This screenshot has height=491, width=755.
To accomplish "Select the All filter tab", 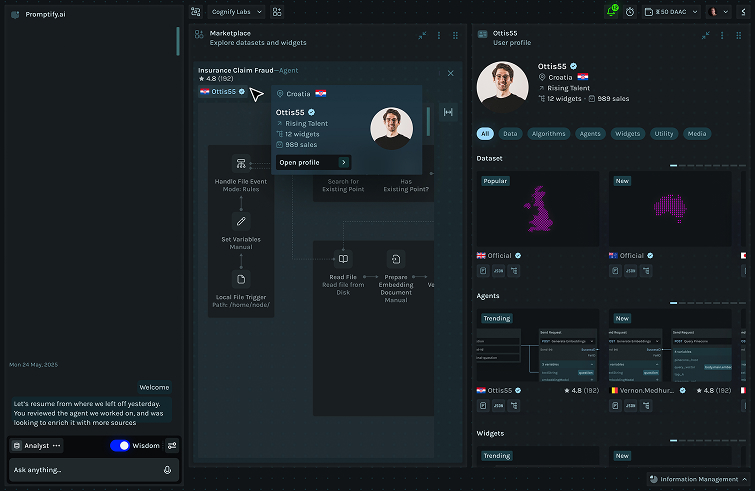I will click(485, 134).
